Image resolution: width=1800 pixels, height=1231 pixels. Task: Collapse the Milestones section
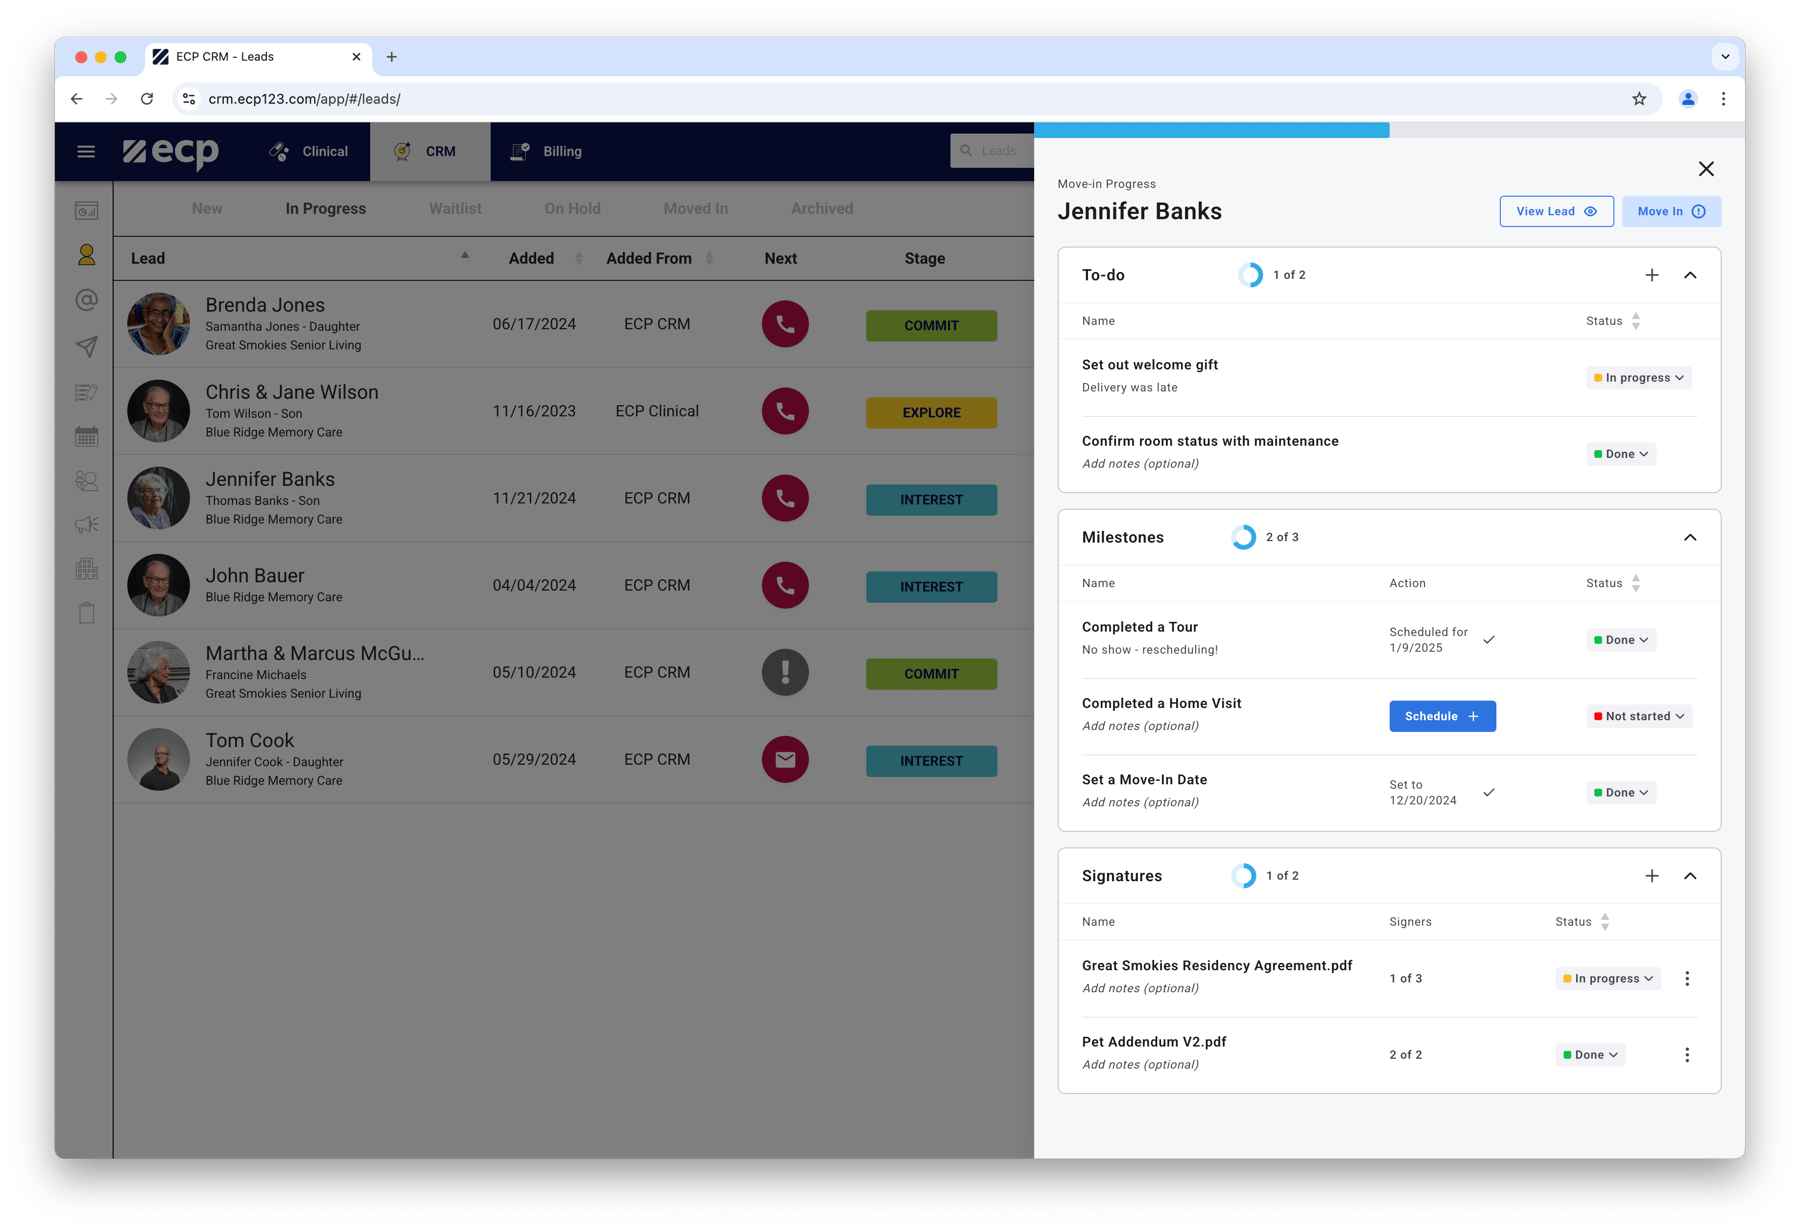tap(1690, 538)
